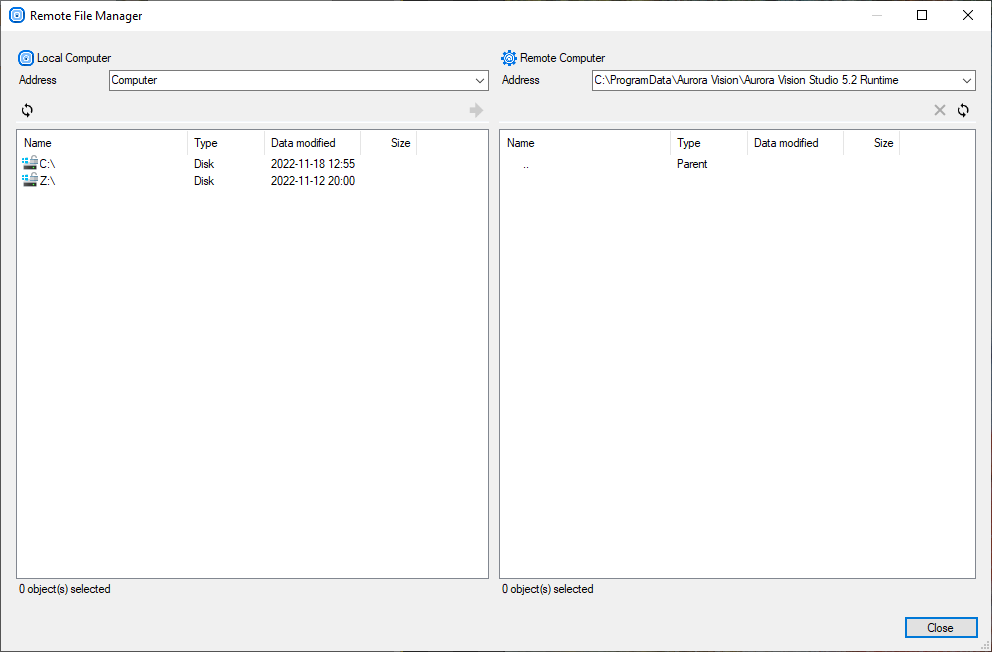Image resolution: width=992 pixels, height=652 pixels.
Task: Sort local files by Type column
Action: coord(225,143)
